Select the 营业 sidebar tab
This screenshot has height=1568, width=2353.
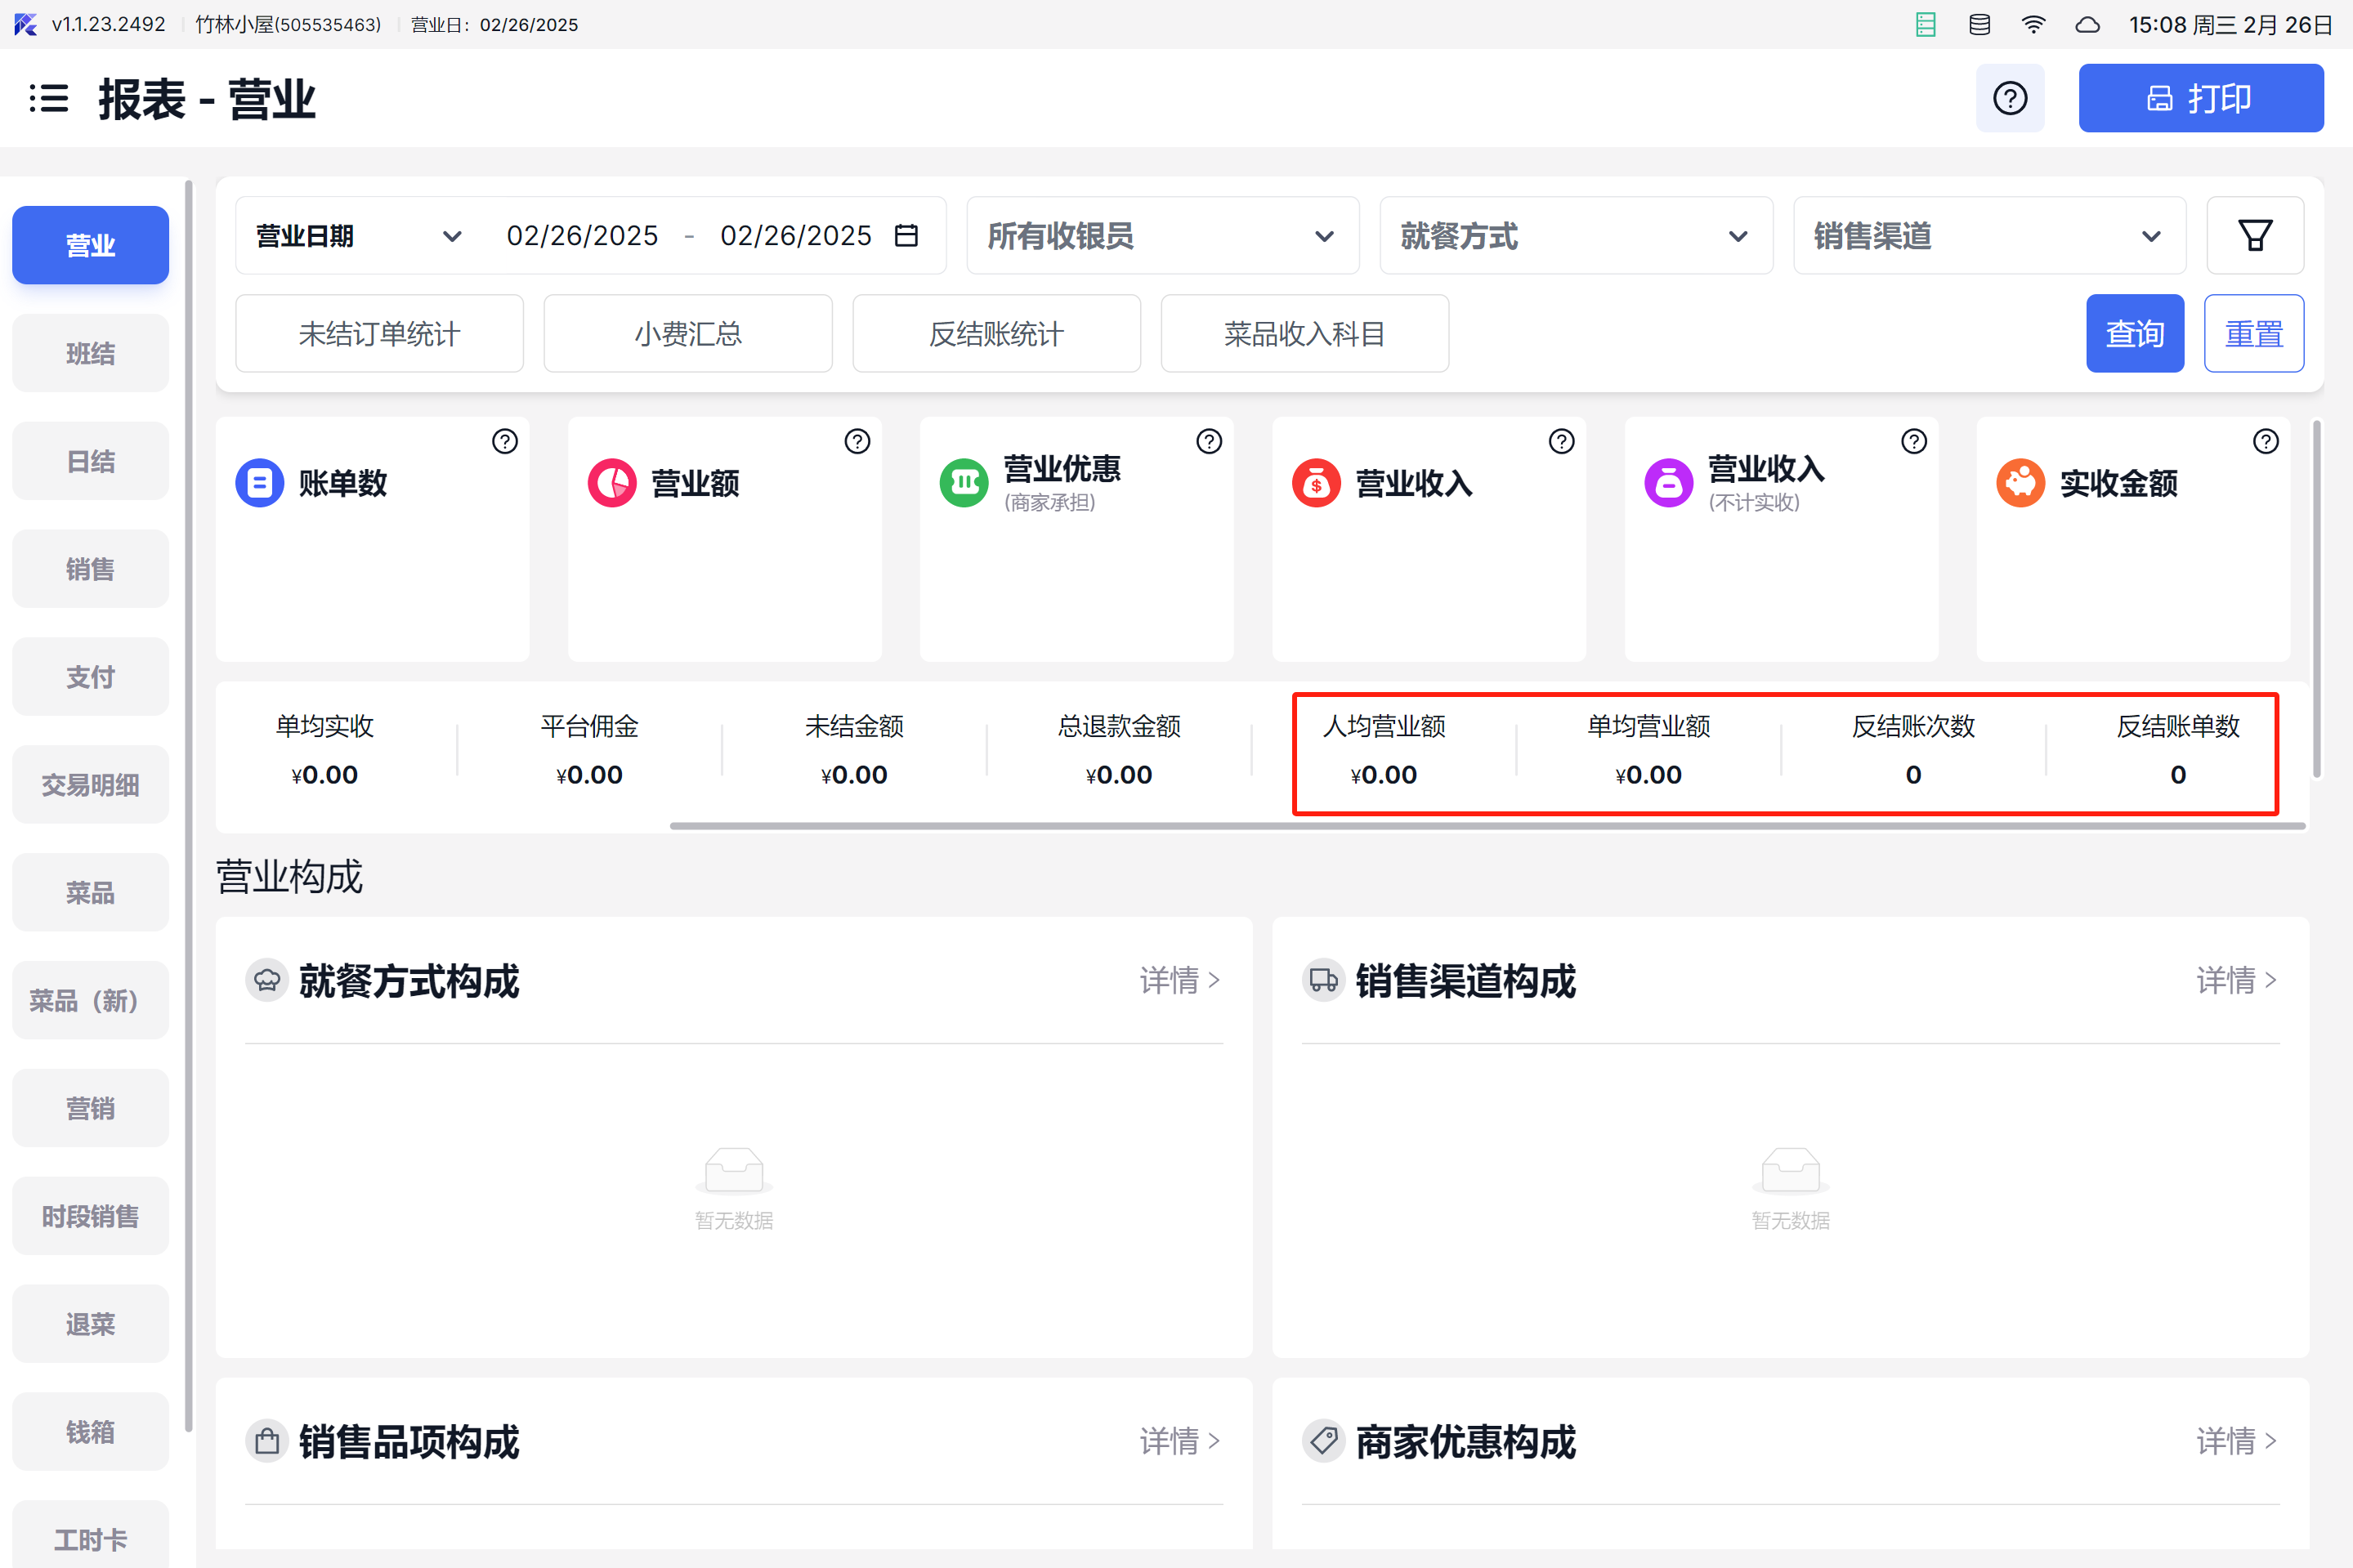90,245
